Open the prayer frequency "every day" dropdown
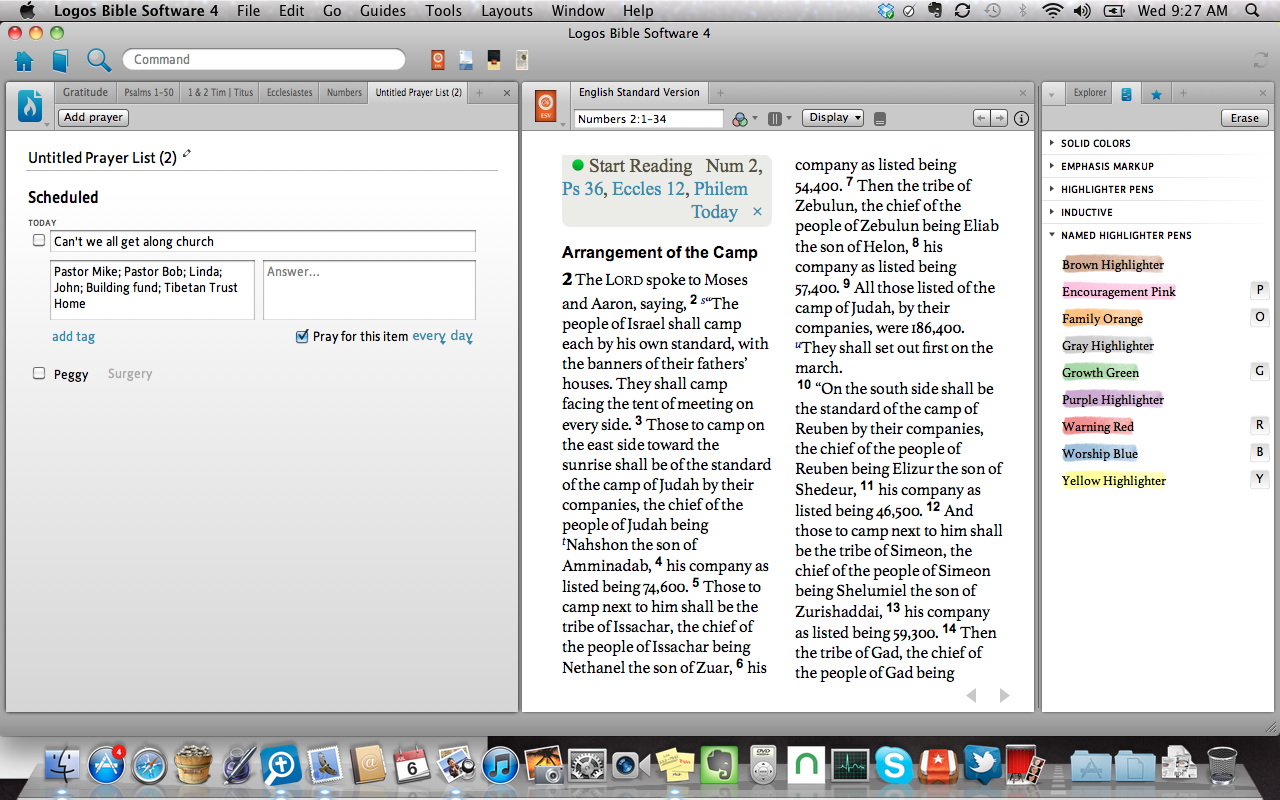Image resolution: width=1280 pixels, height=800 pixels. click(x=442, y=336)
